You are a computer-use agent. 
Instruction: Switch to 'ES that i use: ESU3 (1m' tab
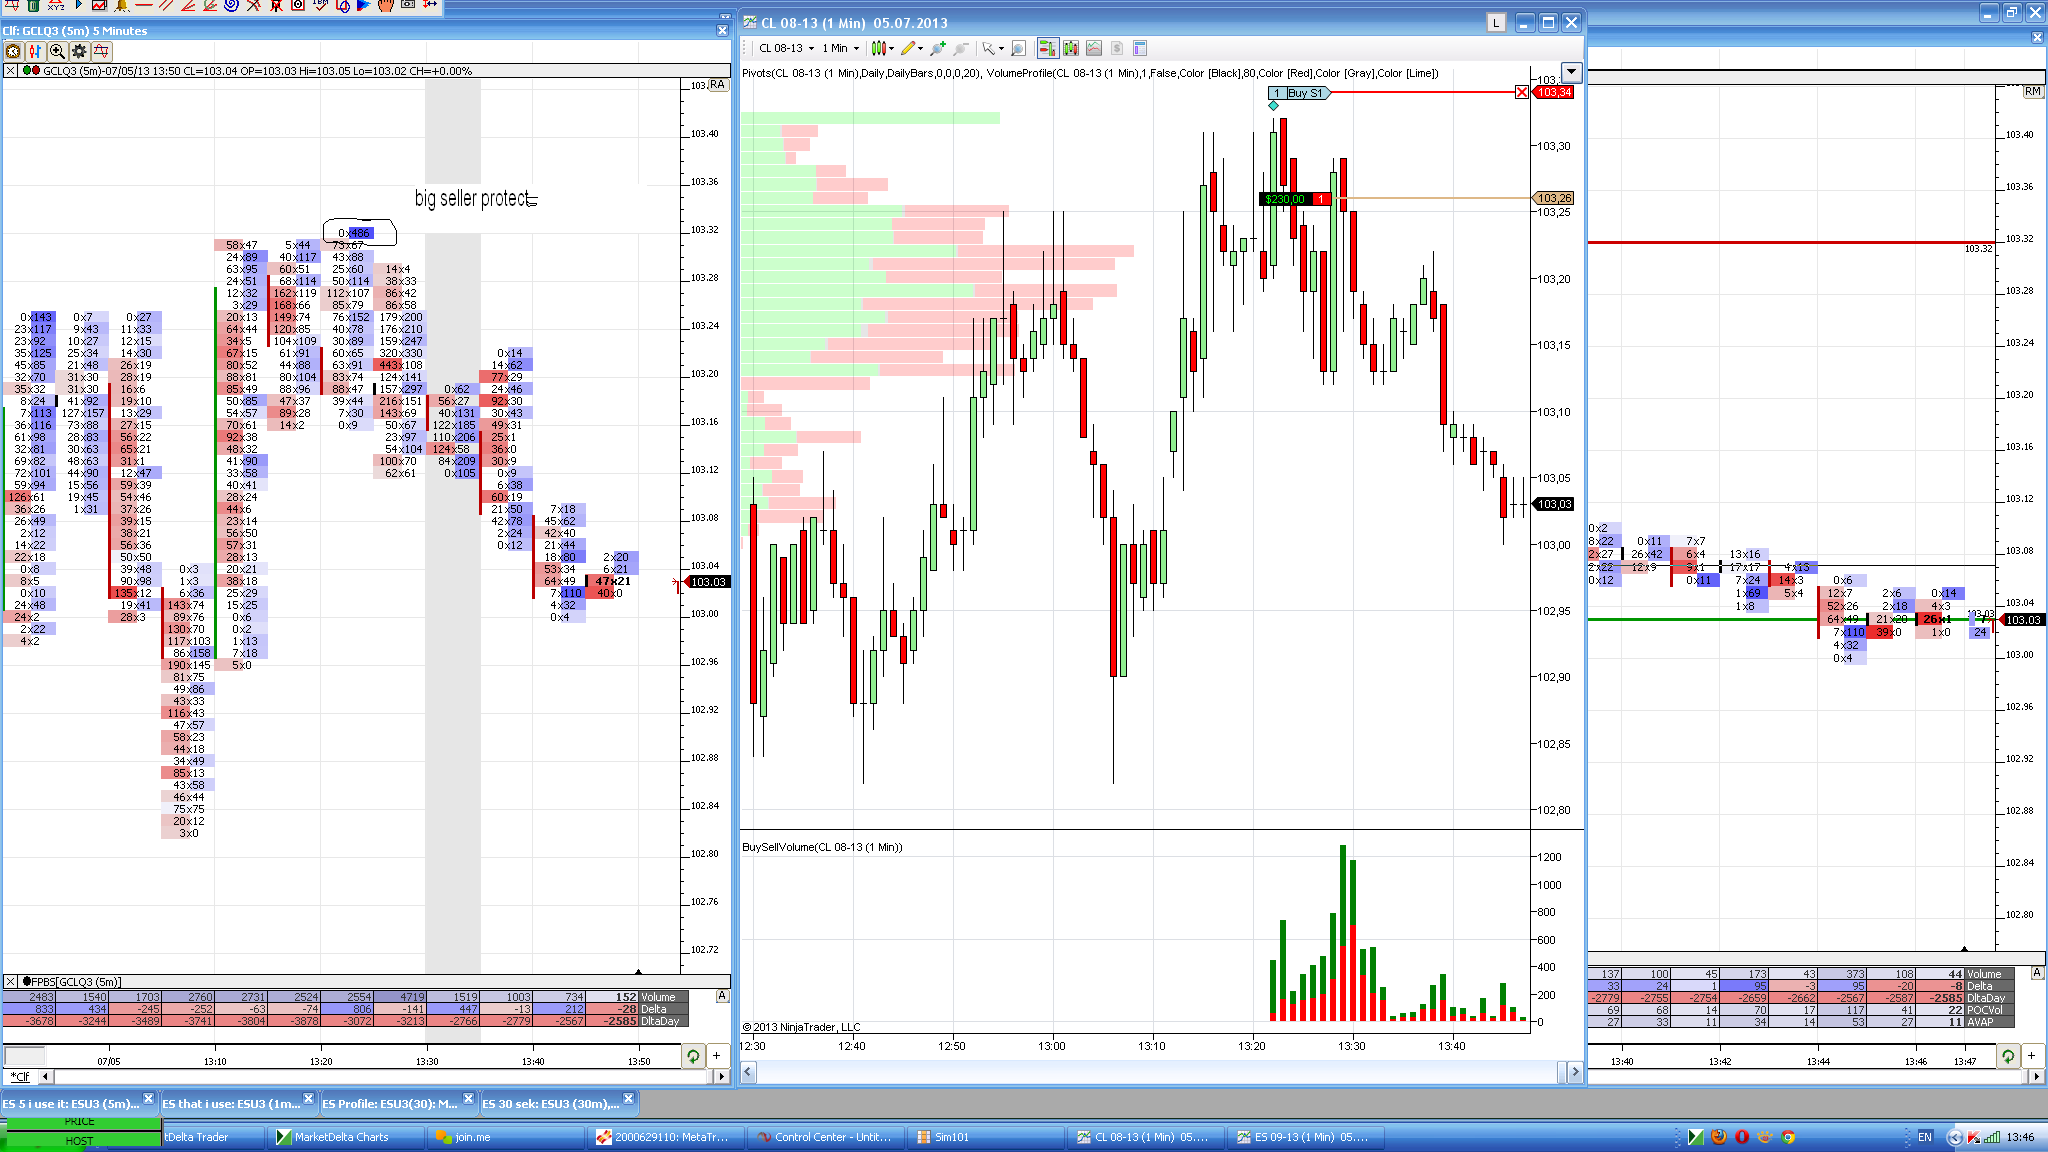point(231,1104)
